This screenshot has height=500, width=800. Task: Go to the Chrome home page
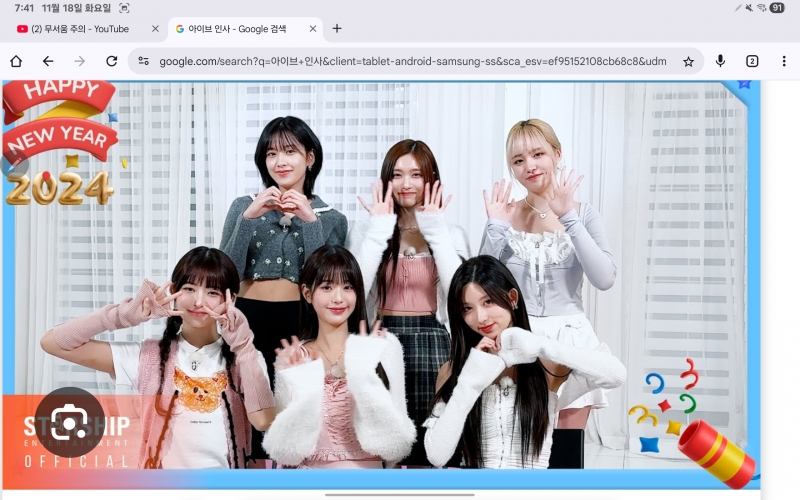coord(16,61)
